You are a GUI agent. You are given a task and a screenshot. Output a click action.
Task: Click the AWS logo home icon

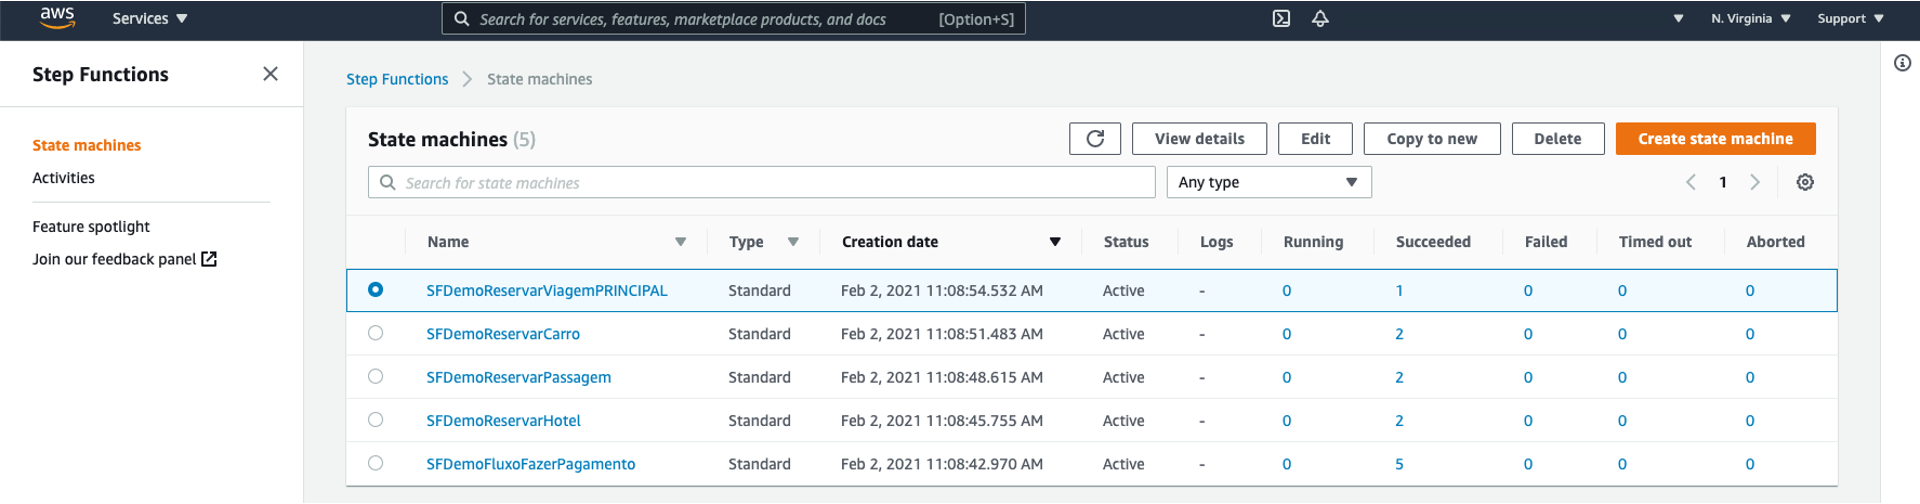(57, 18)
